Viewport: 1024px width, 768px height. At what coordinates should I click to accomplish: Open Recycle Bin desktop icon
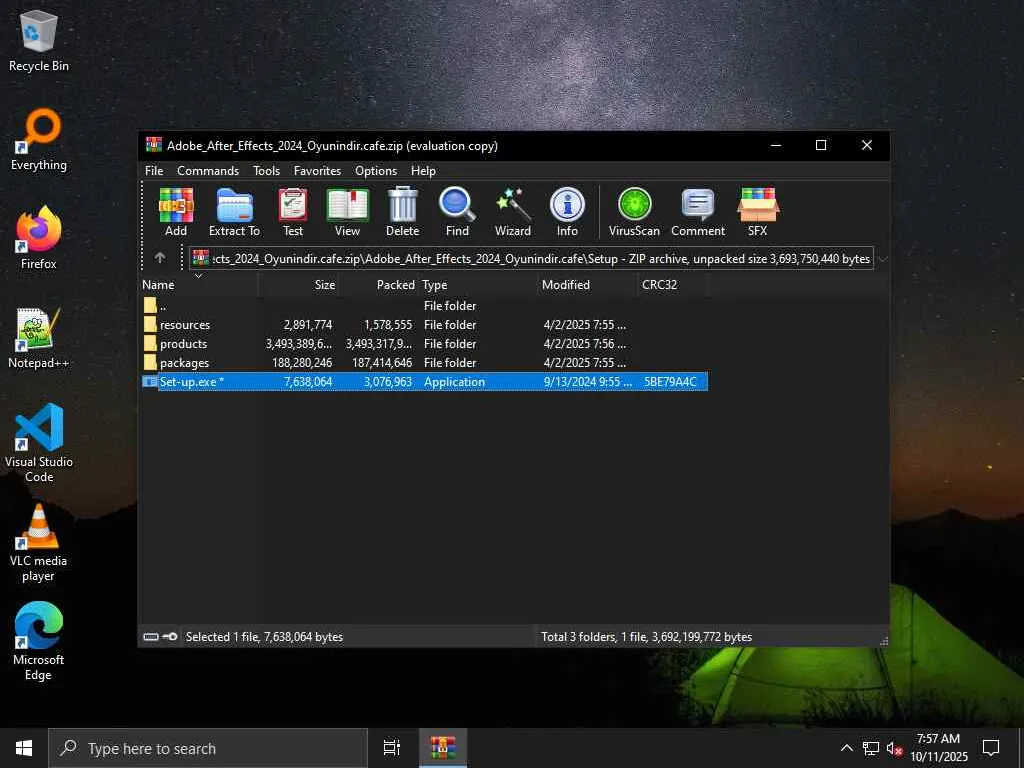pyautogui.click(x=39, y=40)
